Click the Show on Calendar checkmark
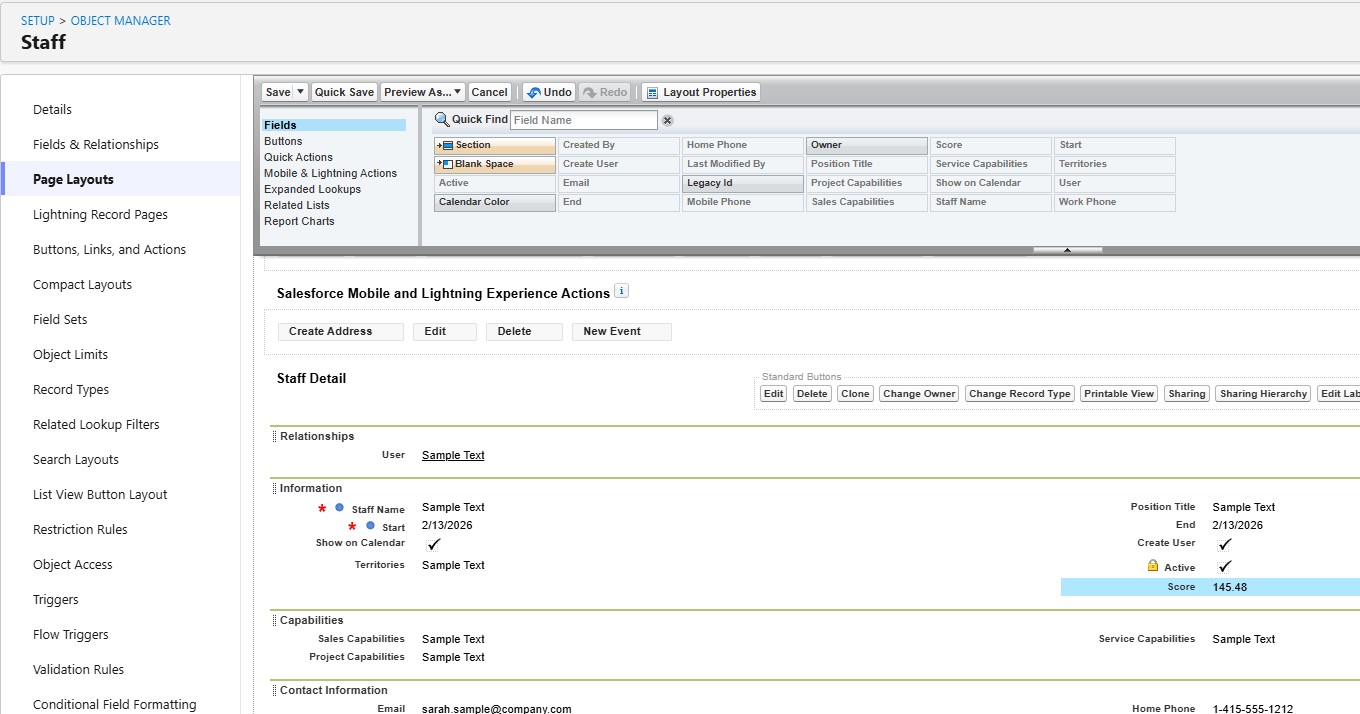Screen dimensions: 1360x714 [433, 545]
